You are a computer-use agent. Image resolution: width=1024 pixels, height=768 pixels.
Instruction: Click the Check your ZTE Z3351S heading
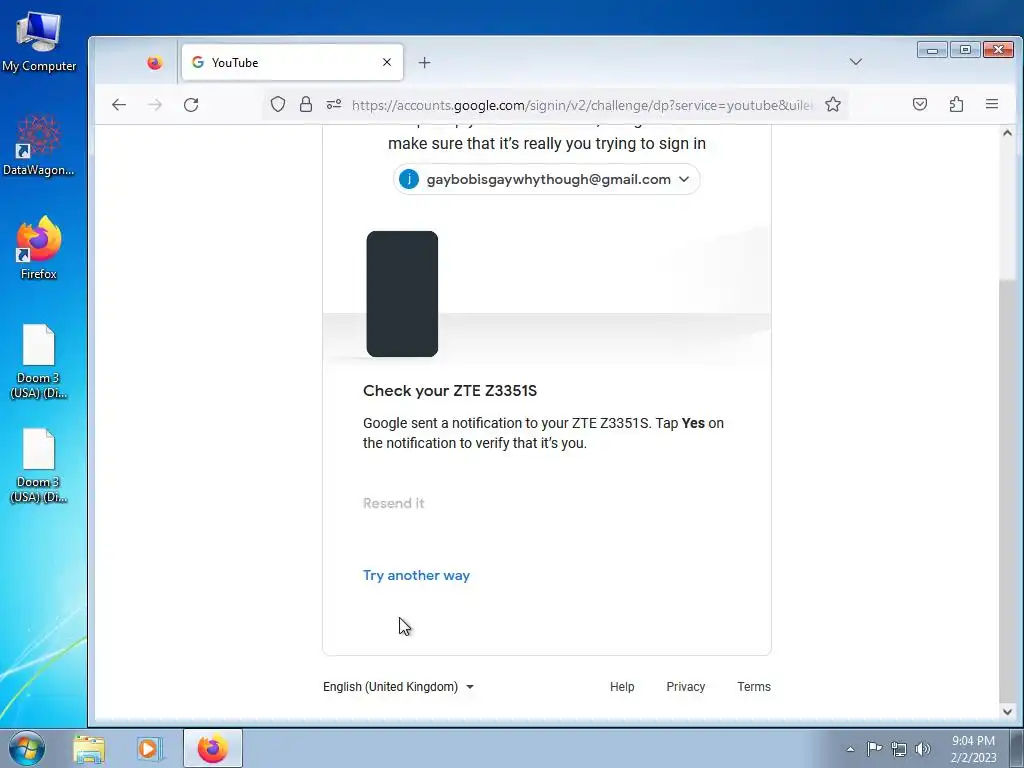tap(450, 391)
